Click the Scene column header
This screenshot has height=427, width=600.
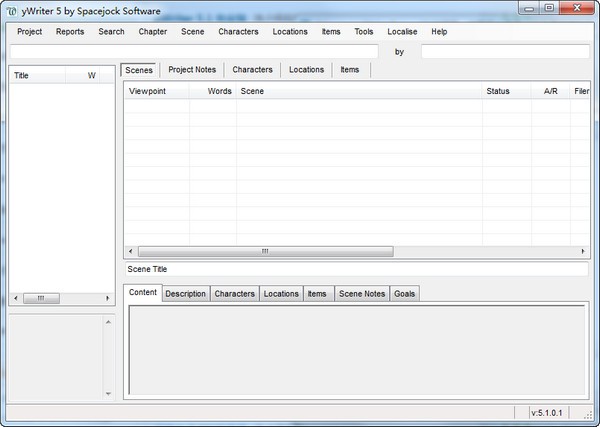click(x=359, y=91)
